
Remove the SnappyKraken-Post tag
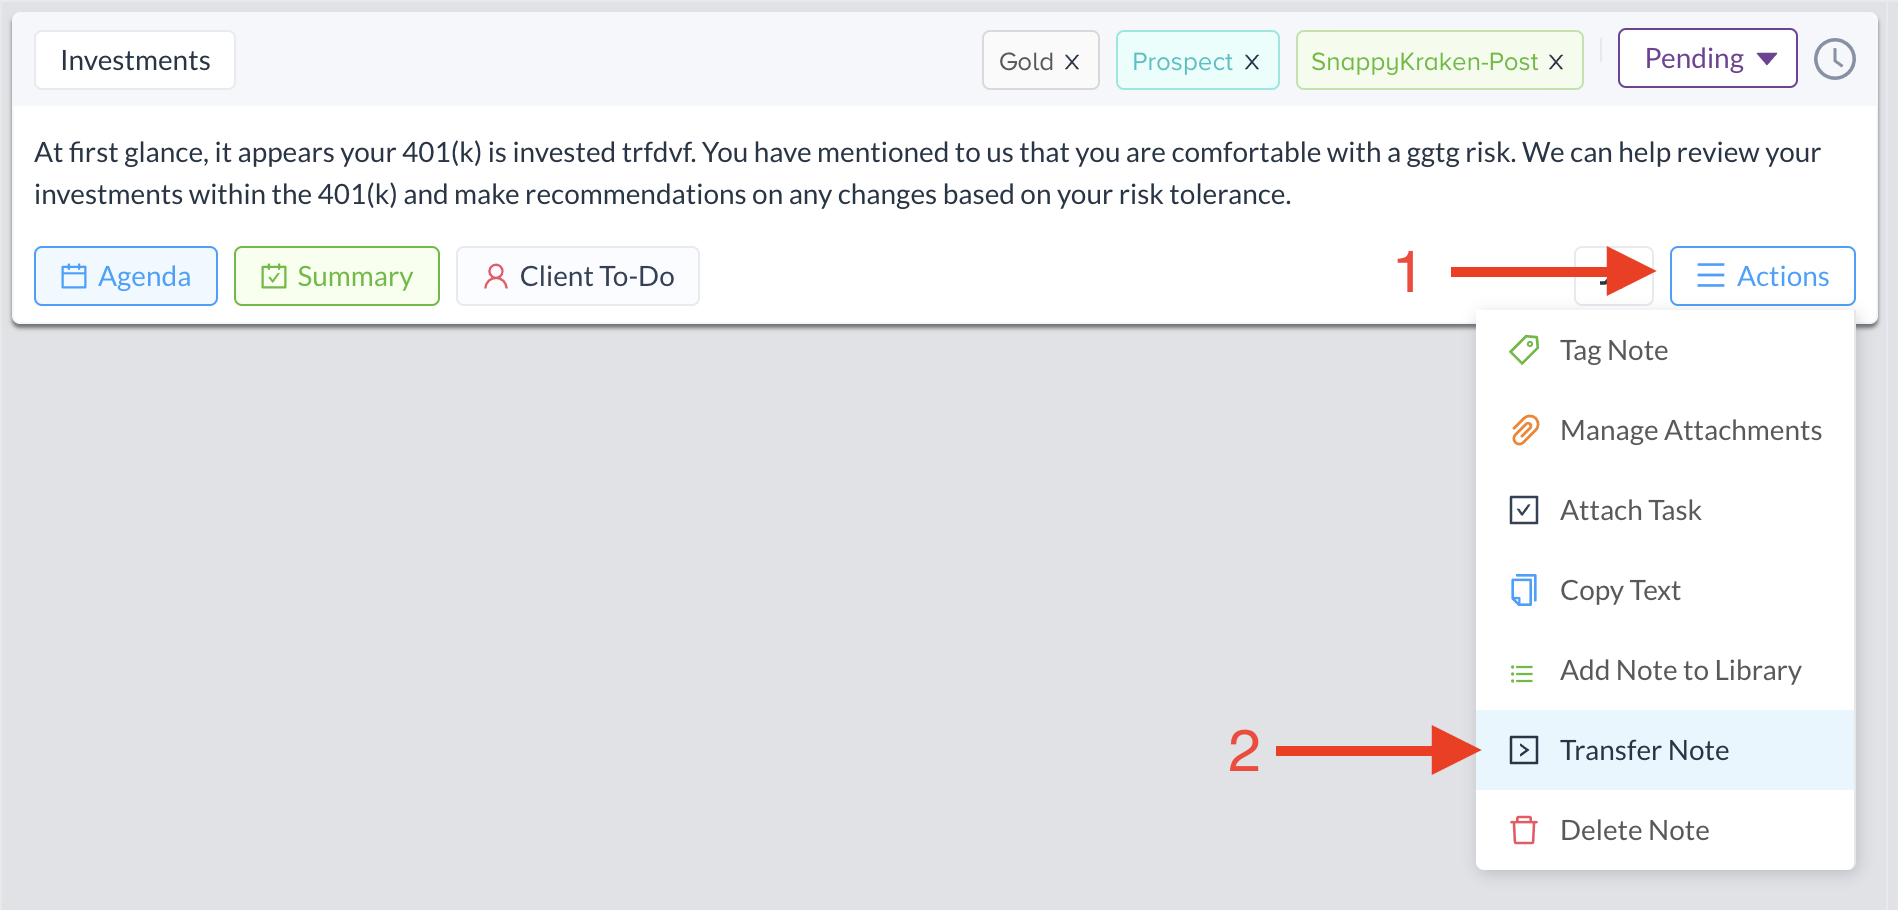coord(1555,62)
